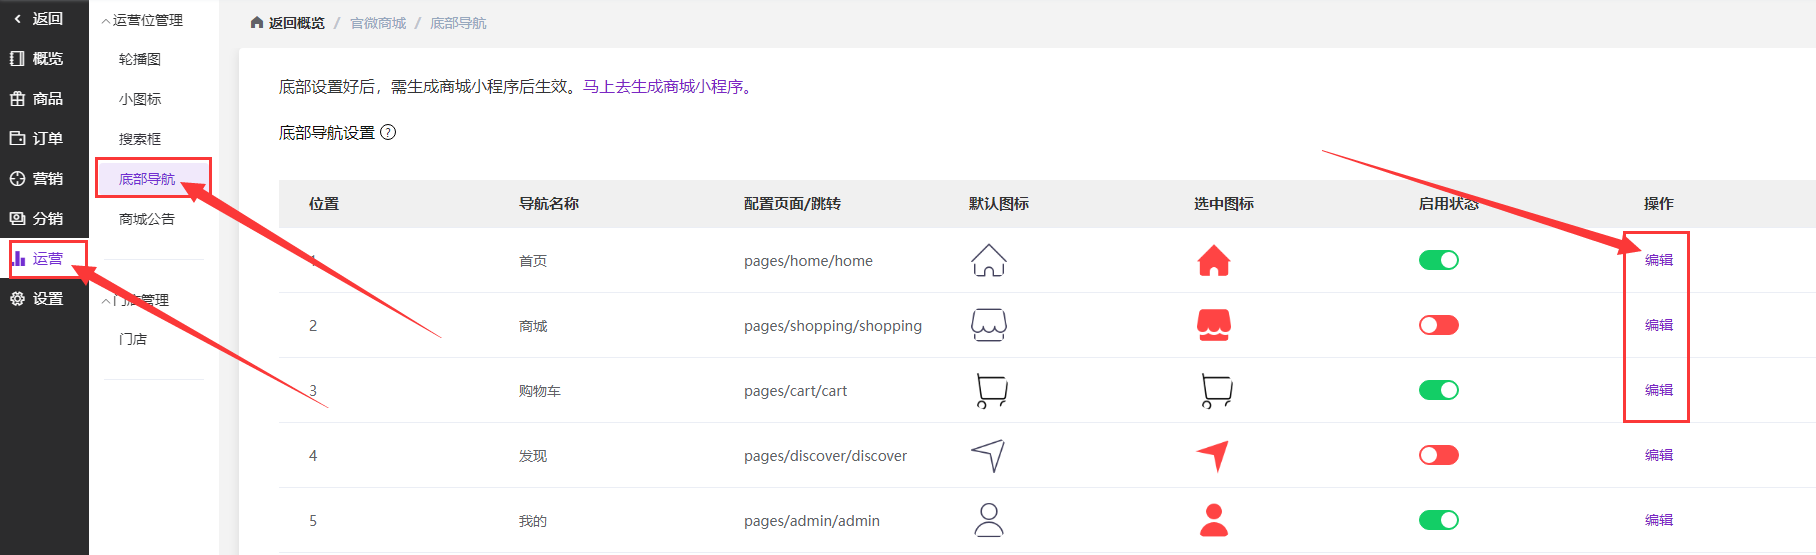Viewport: 1816px width, 555px height.
Task: Enable the 商城 navigation toggle
Action: [x=1438, y=325]
